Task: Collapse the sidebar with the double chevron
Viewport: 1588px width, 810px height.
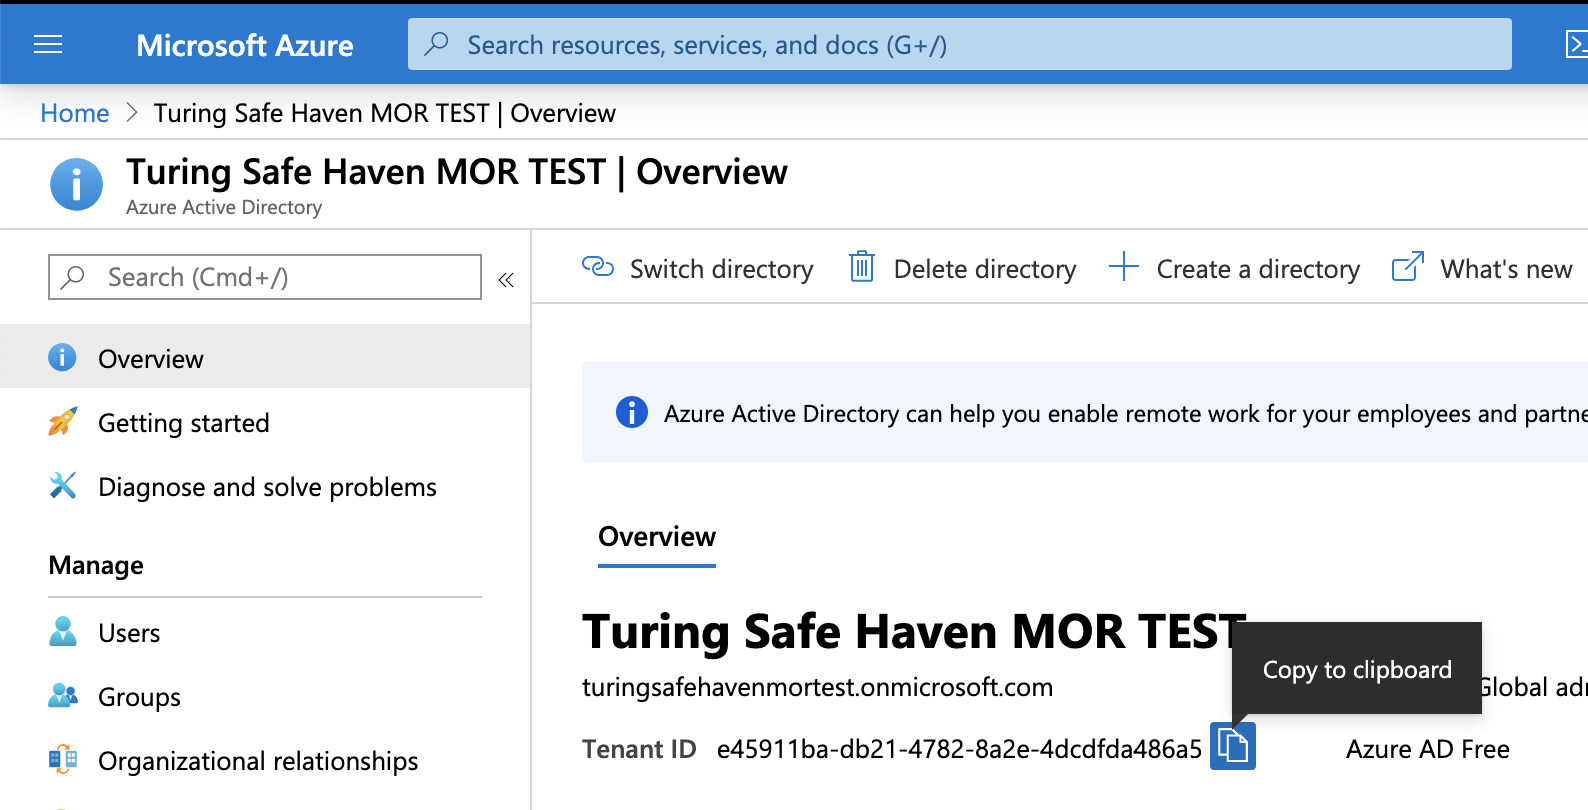Action: click(506, 280)
